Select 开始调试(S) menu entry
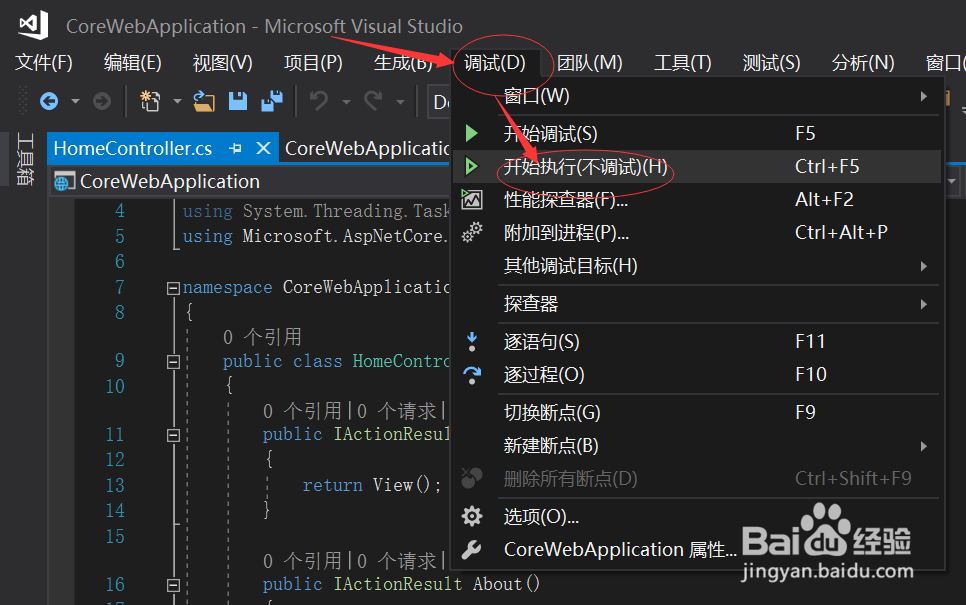Screen dimensions: 966x605 [x=697, y=134]
